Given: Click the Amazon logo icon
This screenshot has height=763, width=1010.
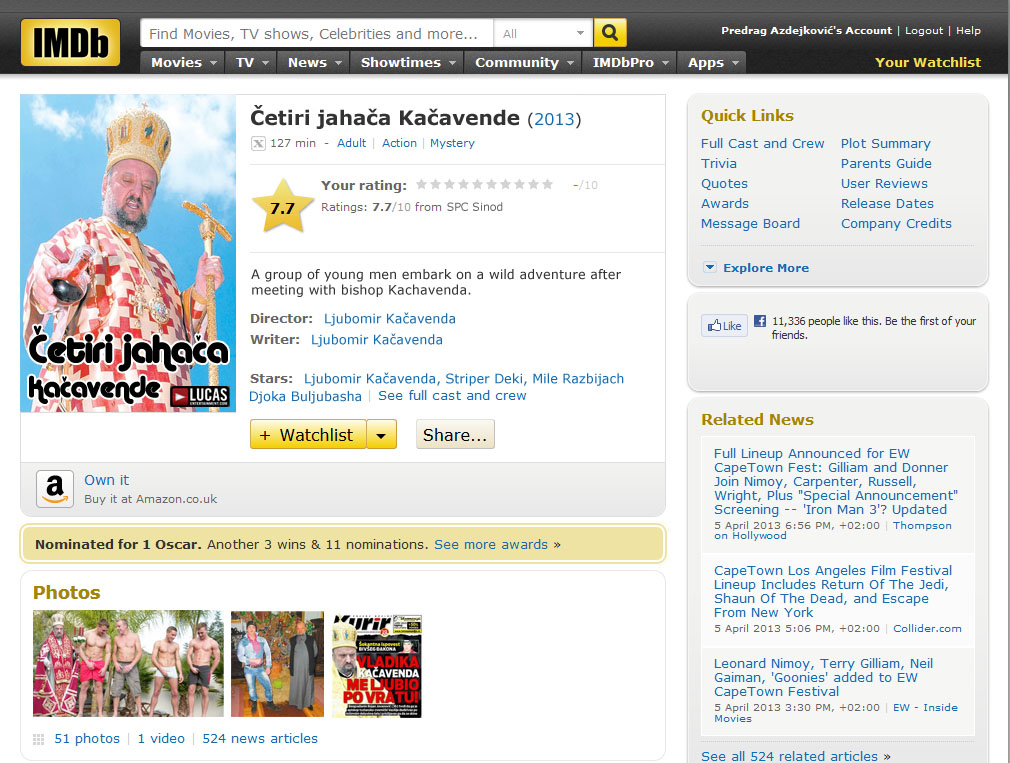Looking at the screenshot, I should tap(55, 489).
